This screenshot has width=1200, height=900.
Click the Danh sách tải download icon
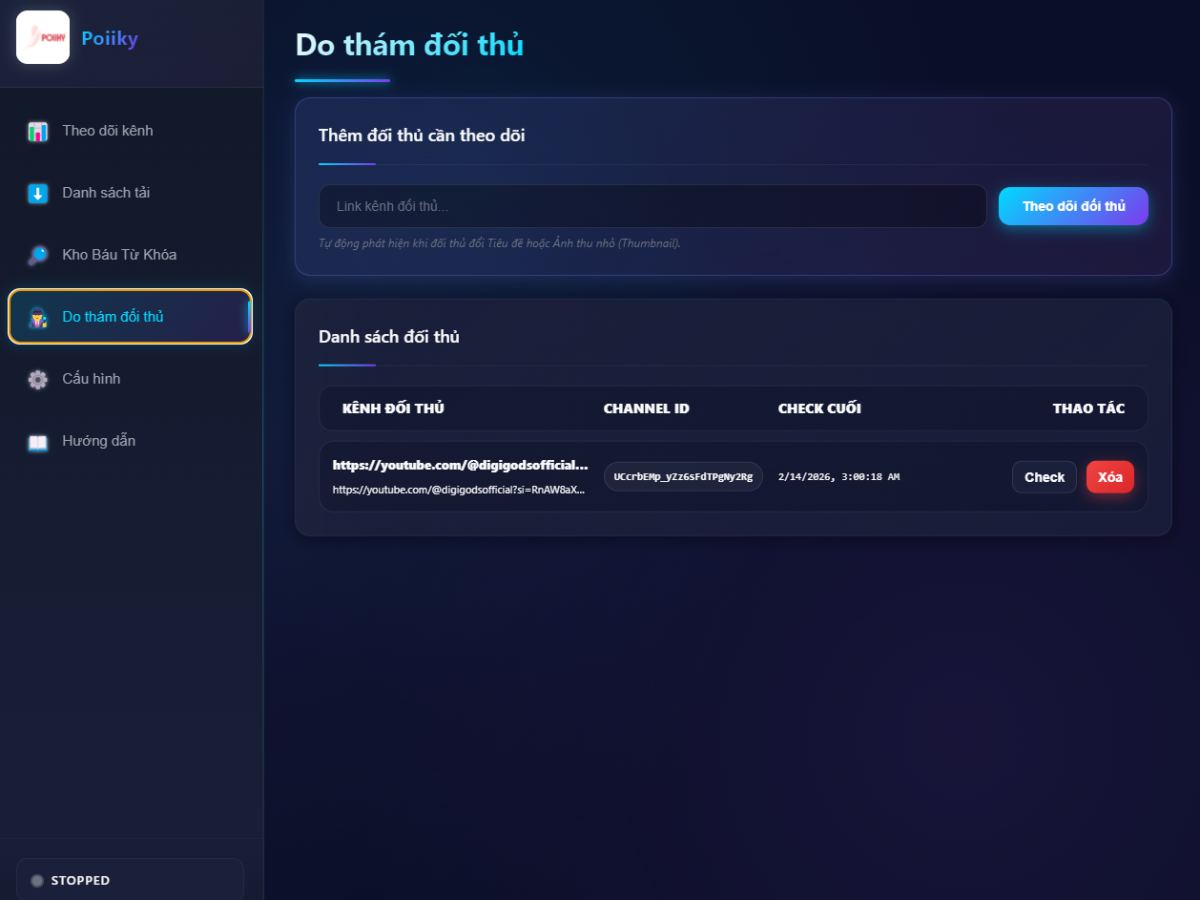coord(37,192)
